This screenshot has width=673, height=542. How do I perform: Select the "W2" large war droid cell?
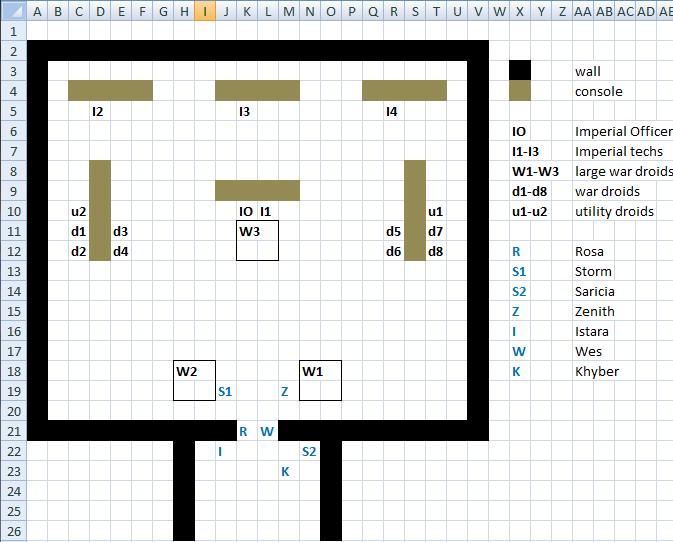pyautogui.click(x=194, y=381)
